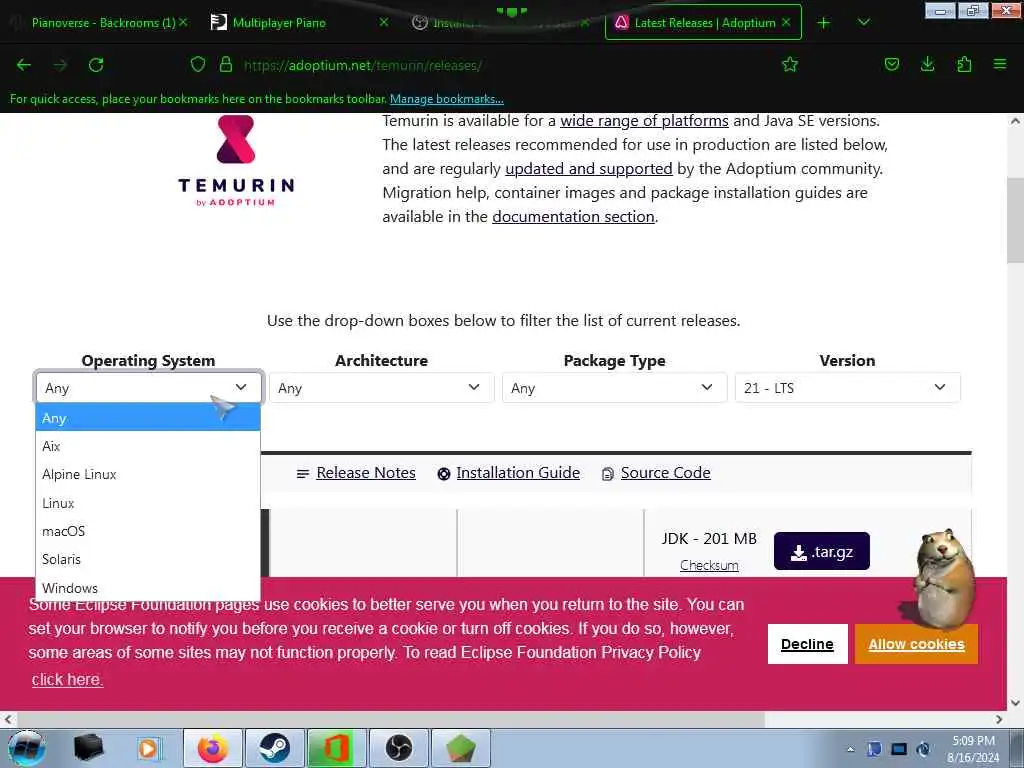Click the lines icon beside Release Notes

[303, 474]
